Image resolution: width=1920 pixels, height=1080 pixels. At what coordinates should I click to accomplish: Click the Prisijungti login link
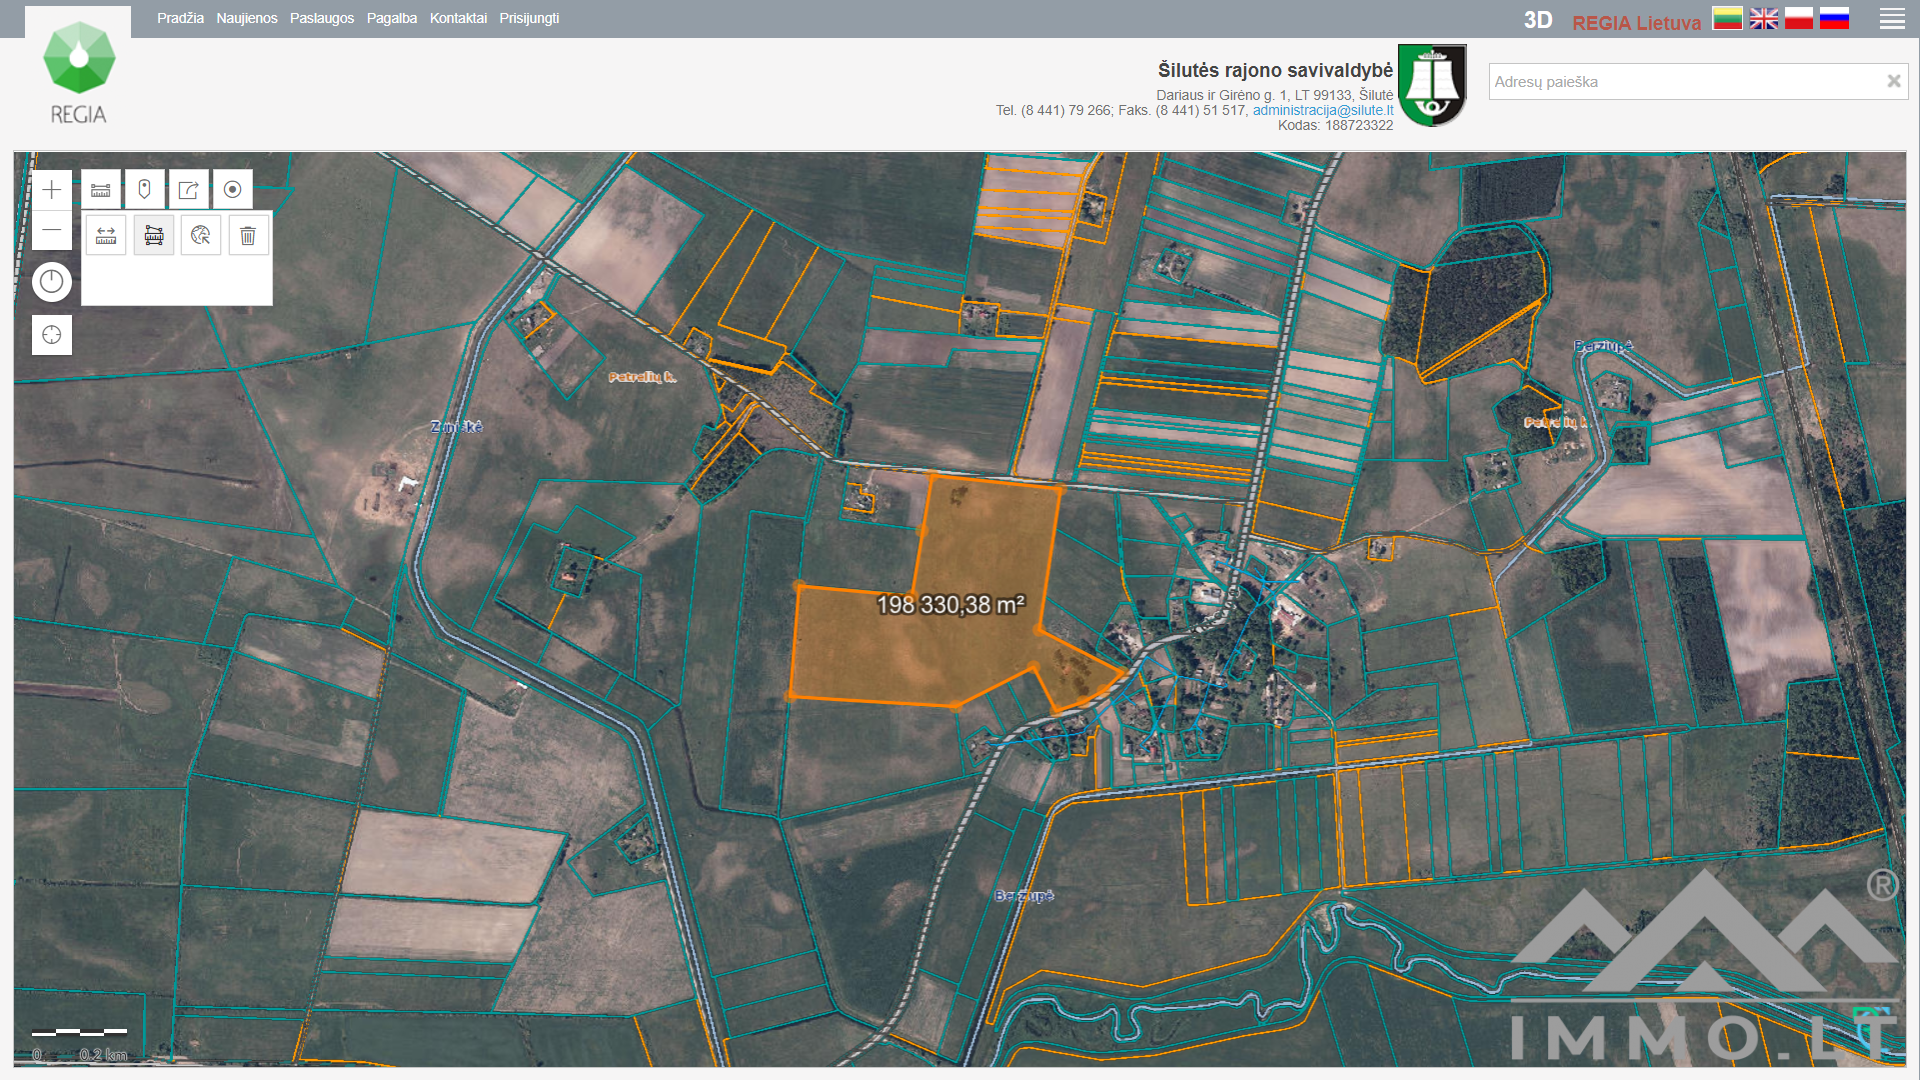click(x=529, y=18)
